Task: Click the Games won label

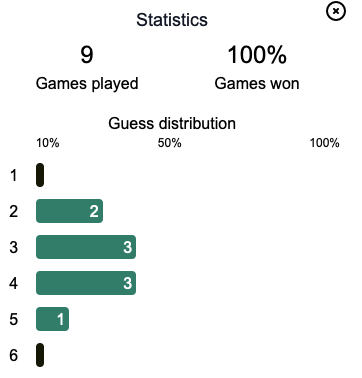Action: 257,84
